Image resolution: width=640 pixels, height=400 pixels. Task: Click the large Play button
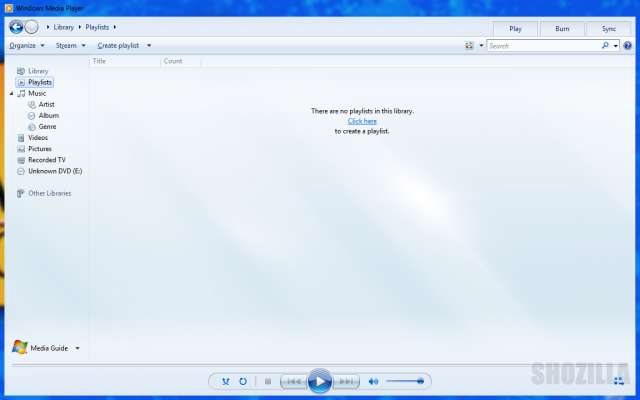click(320, 381)
